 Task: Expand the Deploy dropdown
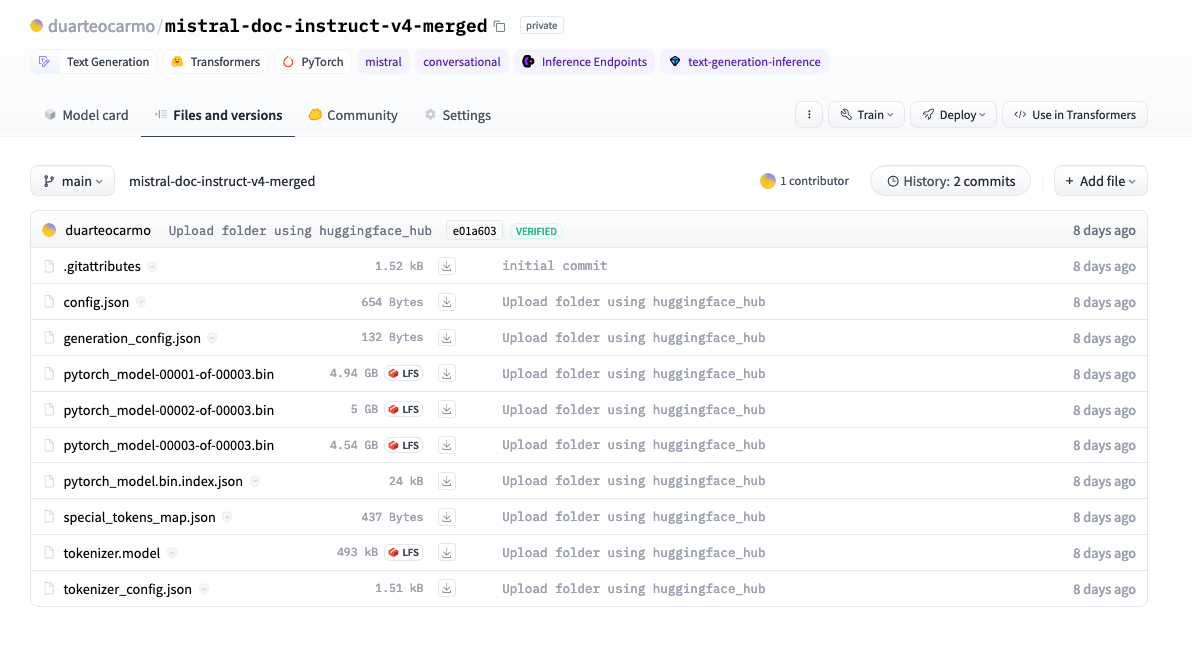(x=953, y=115)
